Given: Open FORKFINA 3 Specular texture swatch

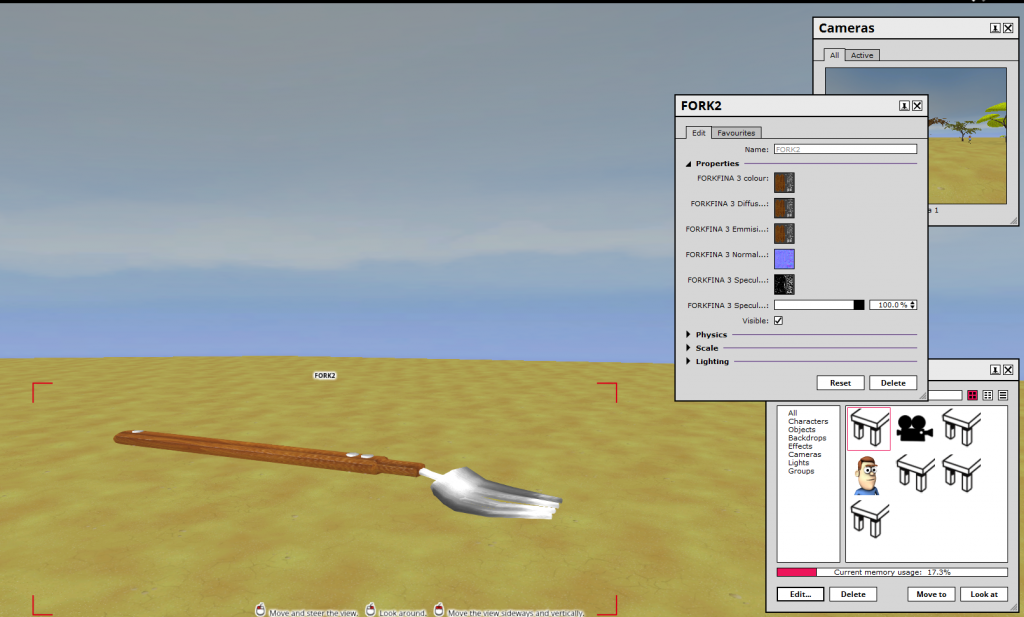Looking at the screenshot, I should 784,284.
